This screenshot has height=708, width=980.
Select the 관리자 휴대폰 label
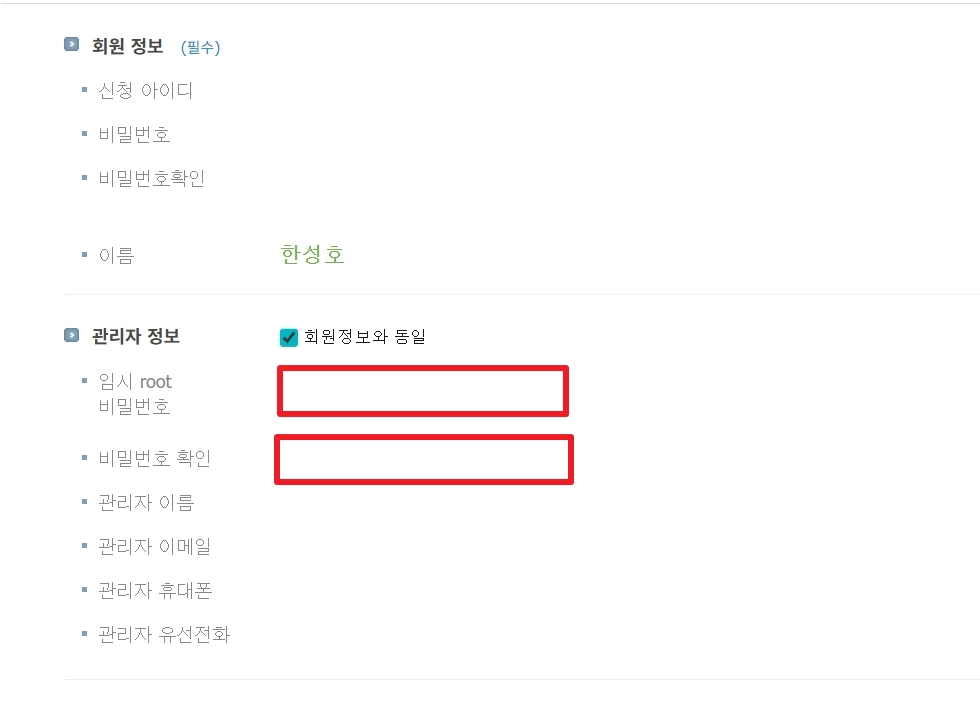pyautogui.click(x=155, y=591)
